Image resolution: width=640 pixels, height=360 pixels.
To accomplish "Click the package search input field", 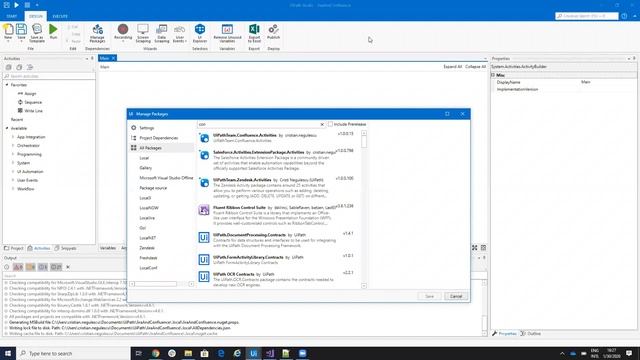I will coord(259,124).
